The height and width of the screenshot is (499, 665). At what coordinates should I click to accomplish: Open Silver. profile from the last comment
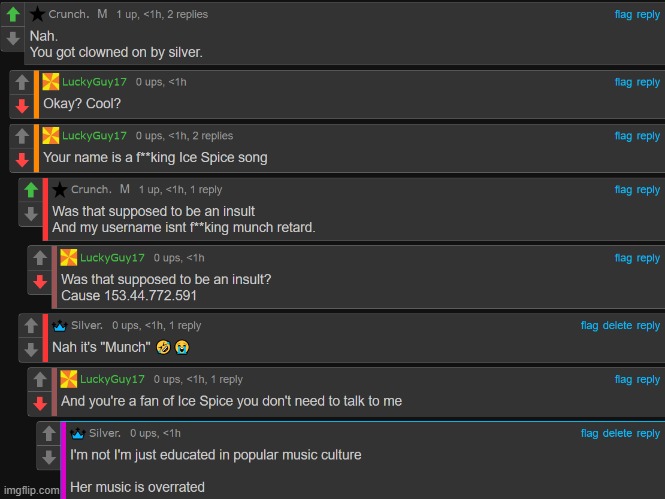(105, 433)
